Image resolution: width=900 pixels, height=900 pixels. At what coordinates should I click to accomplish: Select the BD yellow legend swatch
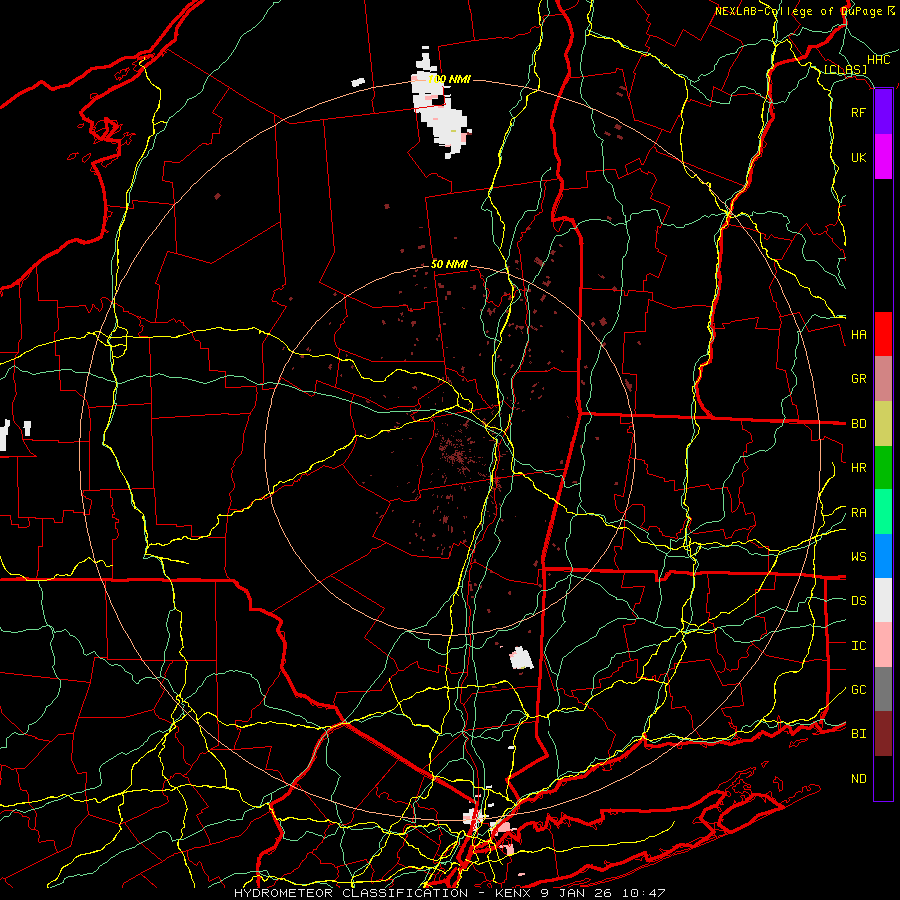point(883,423)
